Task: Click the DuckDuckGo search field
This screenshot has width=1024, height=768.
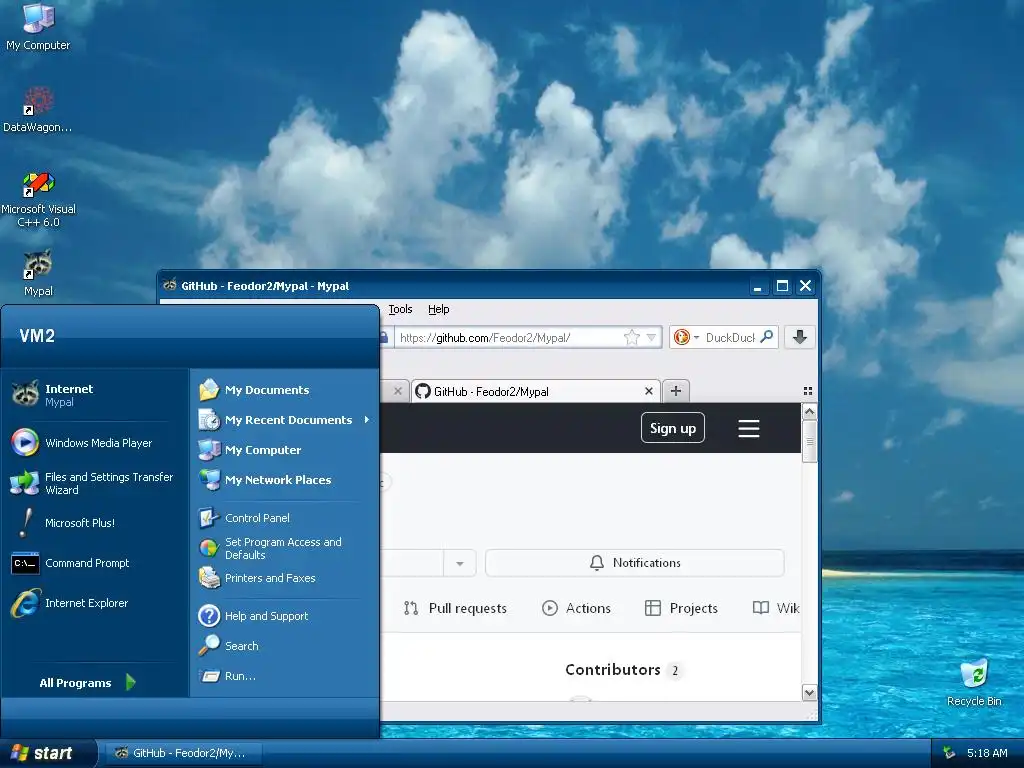Action: point(729,338)
